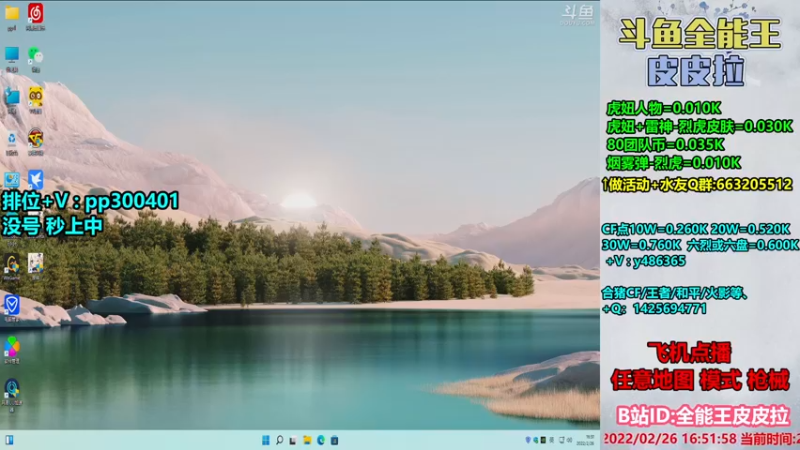Click the line "烟雾弹-烈虎=0.010K"
The image size is (800, 450).
[x=673, y=163]
